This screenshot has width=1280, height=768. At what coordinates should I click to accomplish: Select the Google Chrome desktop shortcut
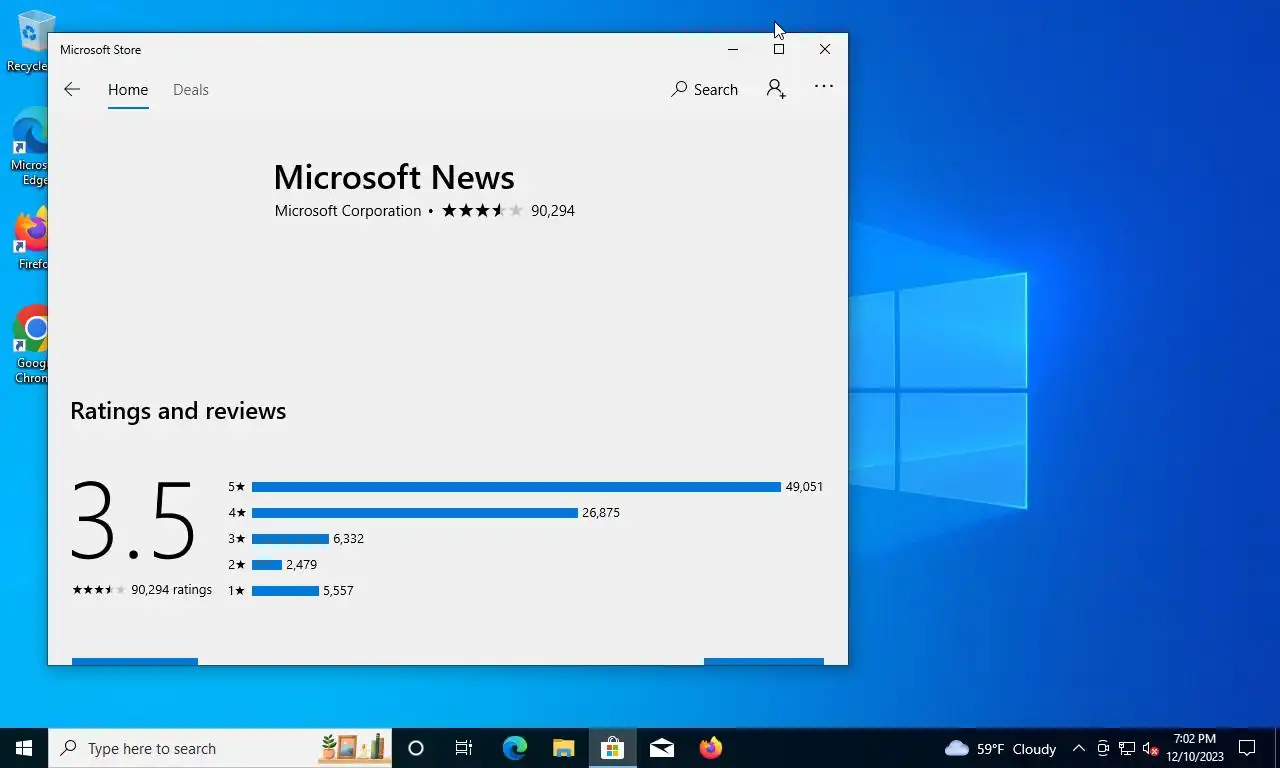click(31, 345)
